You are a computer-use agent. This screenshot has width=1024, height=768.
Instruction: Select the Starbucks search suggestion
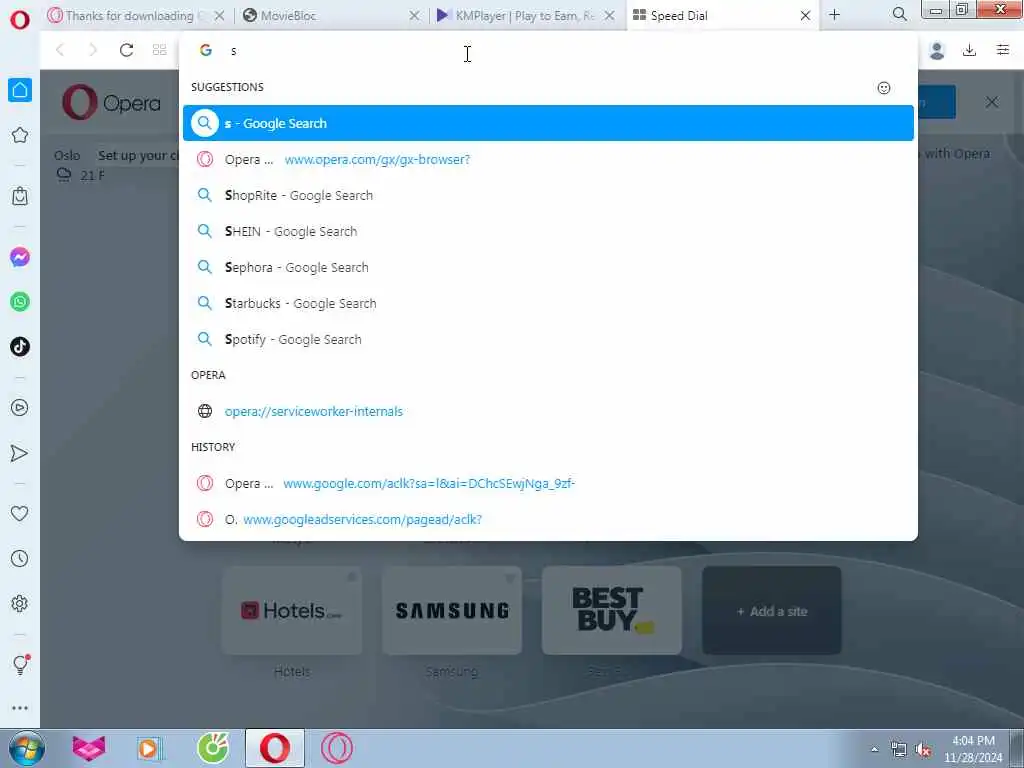coord(548,303)
